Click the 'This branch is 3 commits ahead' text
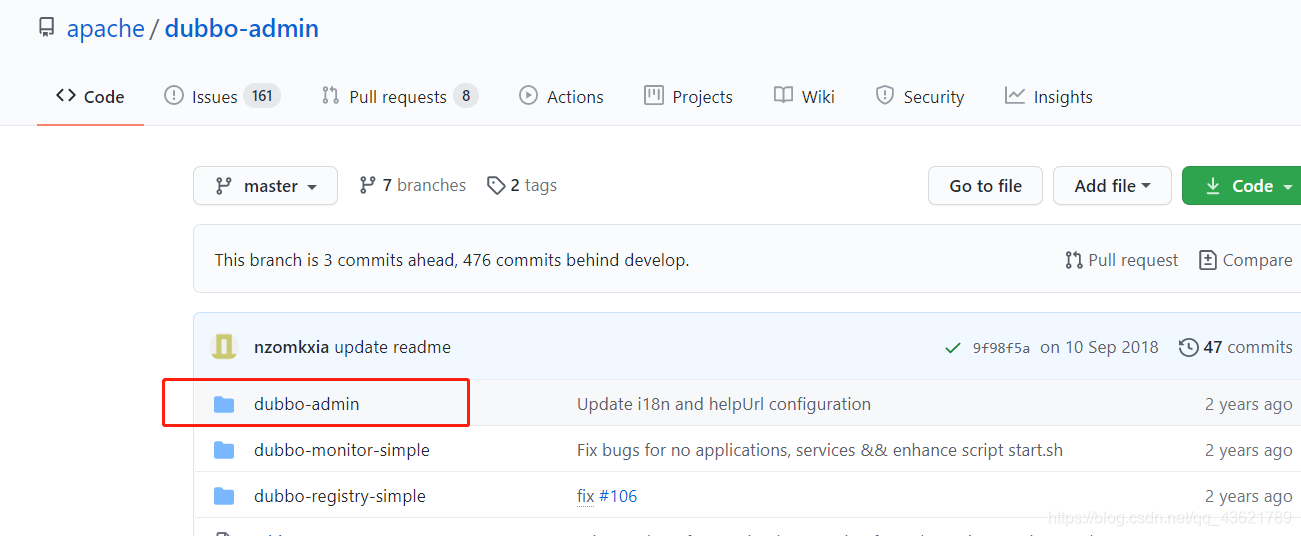The height and width of the screenshot is (536, 1301). [x=451, y=260]
